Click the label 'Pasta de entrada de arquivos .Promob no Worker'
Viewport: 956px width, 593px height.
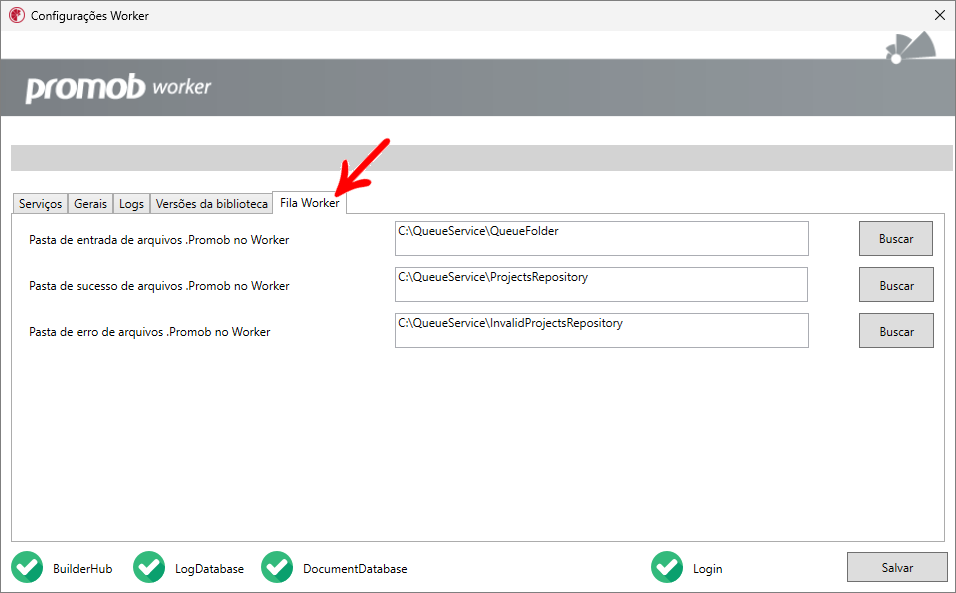[x=159, y=240]
